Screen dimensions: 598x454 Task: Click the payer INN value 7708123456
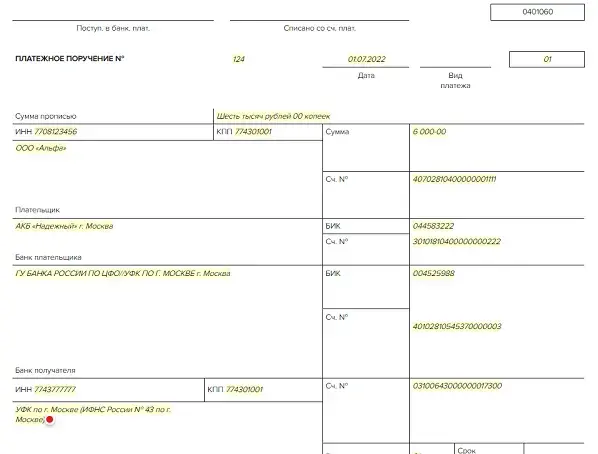click(56, 132)
